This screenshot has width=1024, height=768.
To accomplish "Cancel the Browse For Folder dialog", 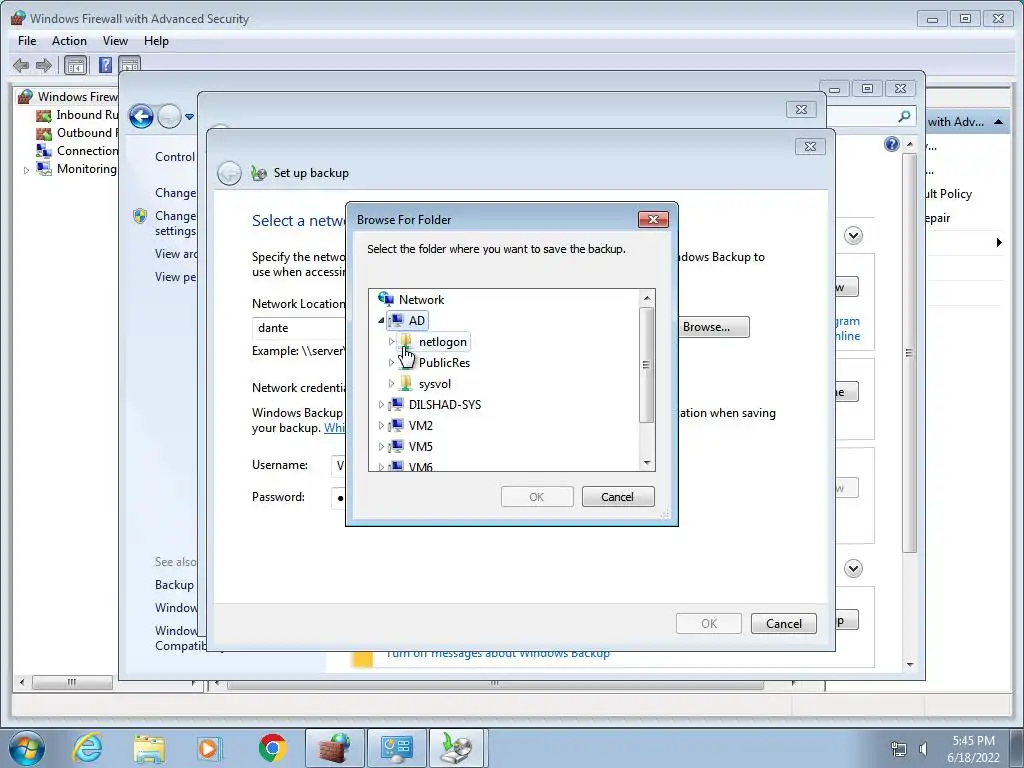I will tap(617, 496).
